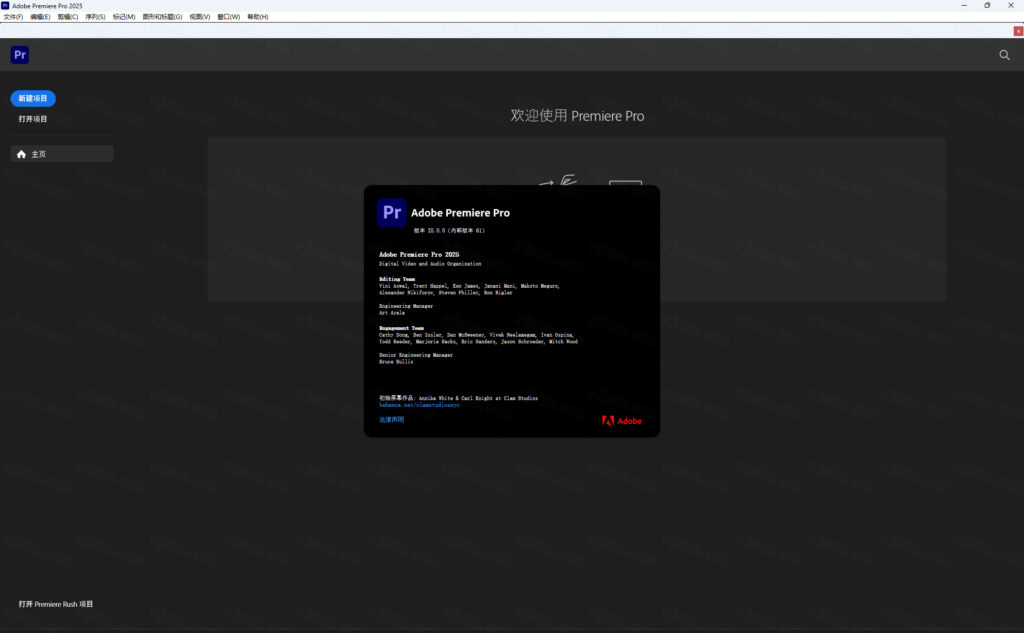Click the small red close icon below the title bar

tap(1018, 31)
